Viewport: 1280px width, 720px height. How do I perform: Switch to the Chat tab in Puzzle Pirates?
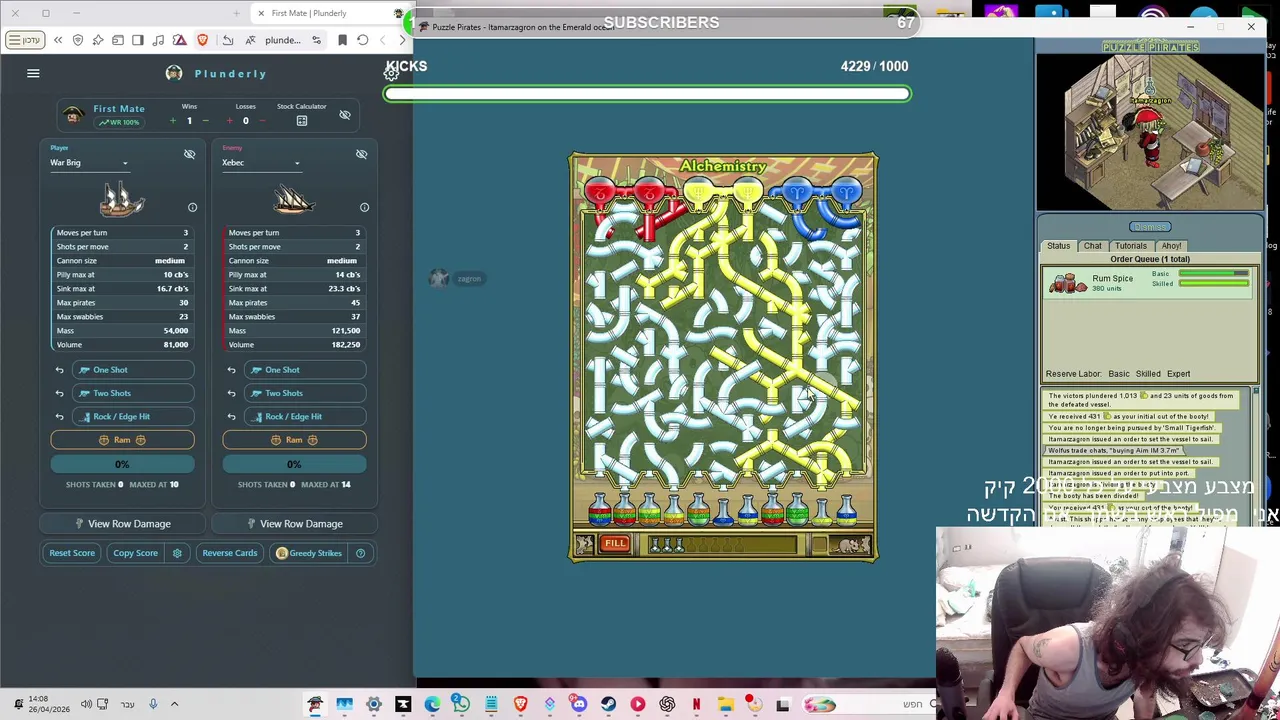point(1092,246)
